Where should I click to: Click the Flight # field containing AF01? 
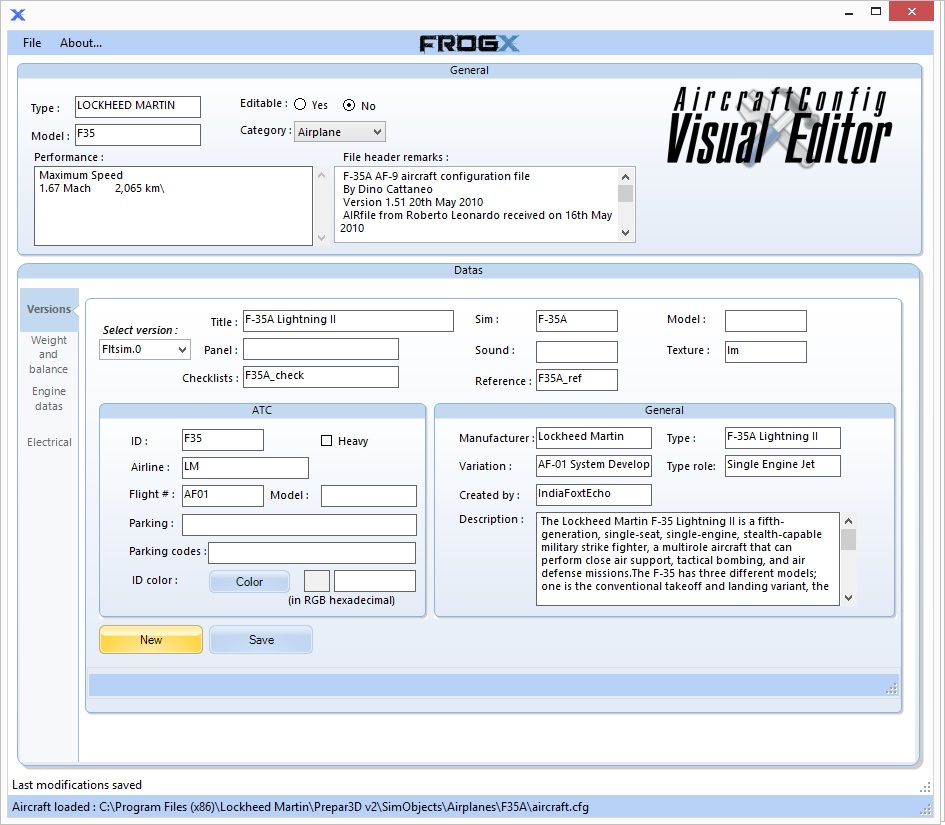tap(222, 495)
